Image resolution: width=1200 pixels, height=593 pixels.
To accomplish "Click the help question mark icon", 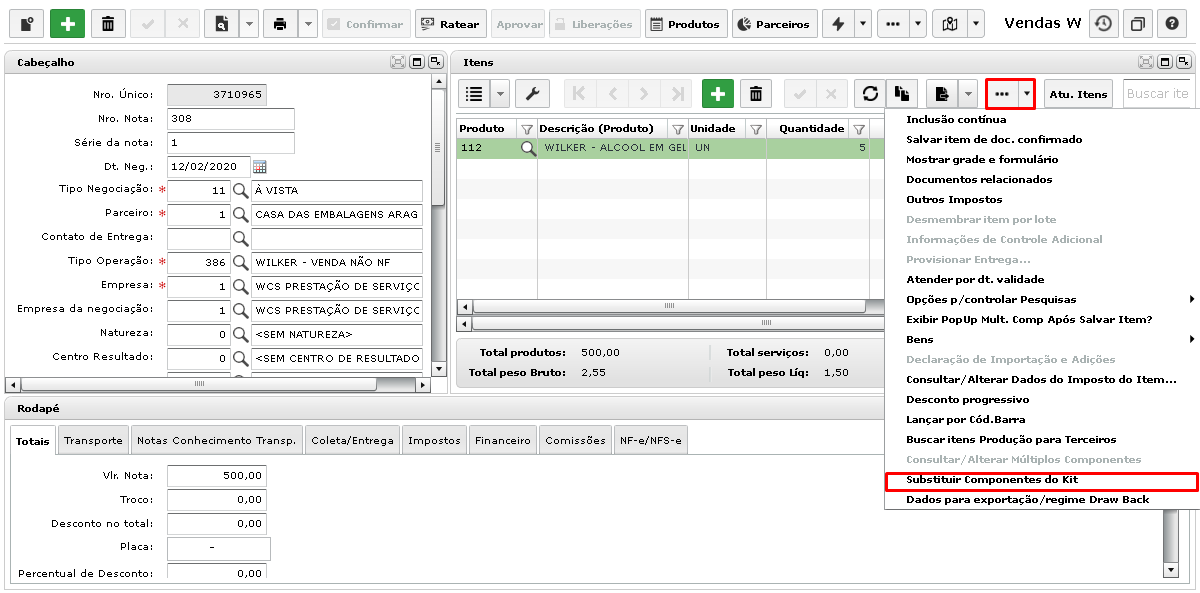I will pyautogui.click(x=1171, y=24).
